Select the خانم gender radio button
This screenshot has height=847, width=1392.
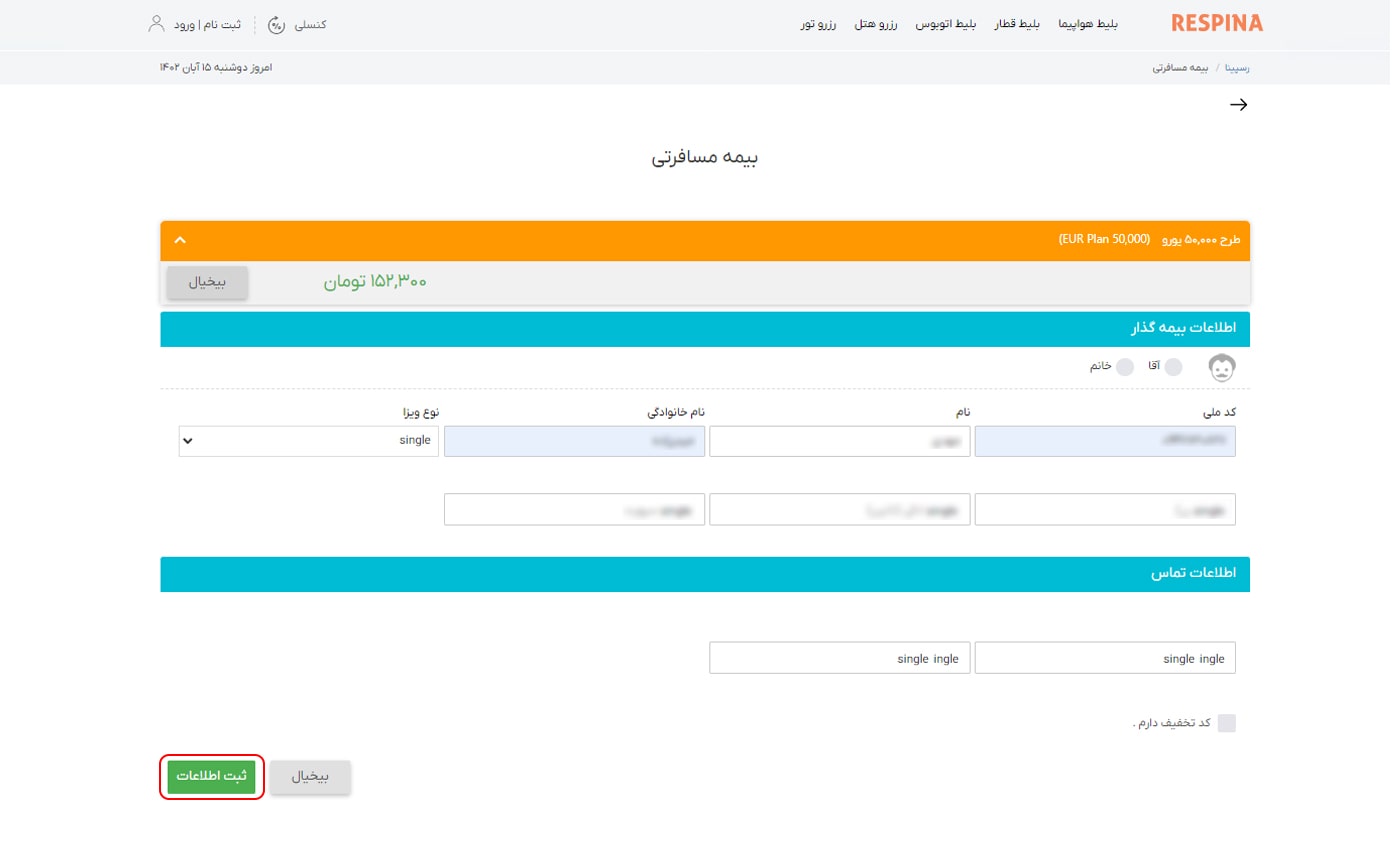1125,367
